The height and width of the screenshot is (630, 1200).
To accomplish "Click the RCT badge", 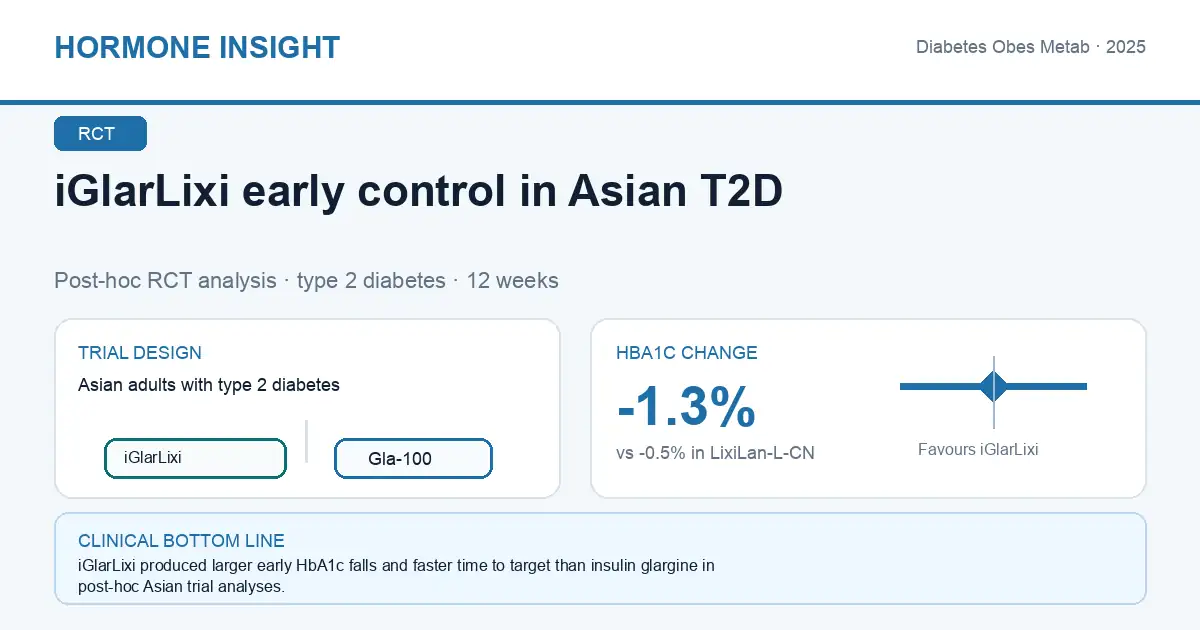I will pos(100,134).
